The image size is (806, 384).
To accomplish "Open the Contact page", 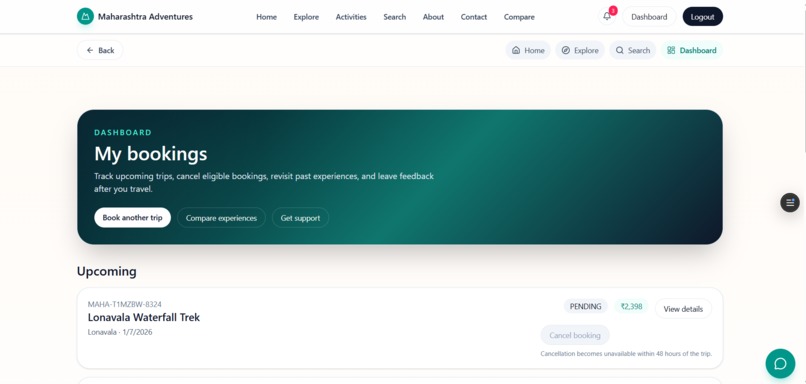I will coord(474,17).
